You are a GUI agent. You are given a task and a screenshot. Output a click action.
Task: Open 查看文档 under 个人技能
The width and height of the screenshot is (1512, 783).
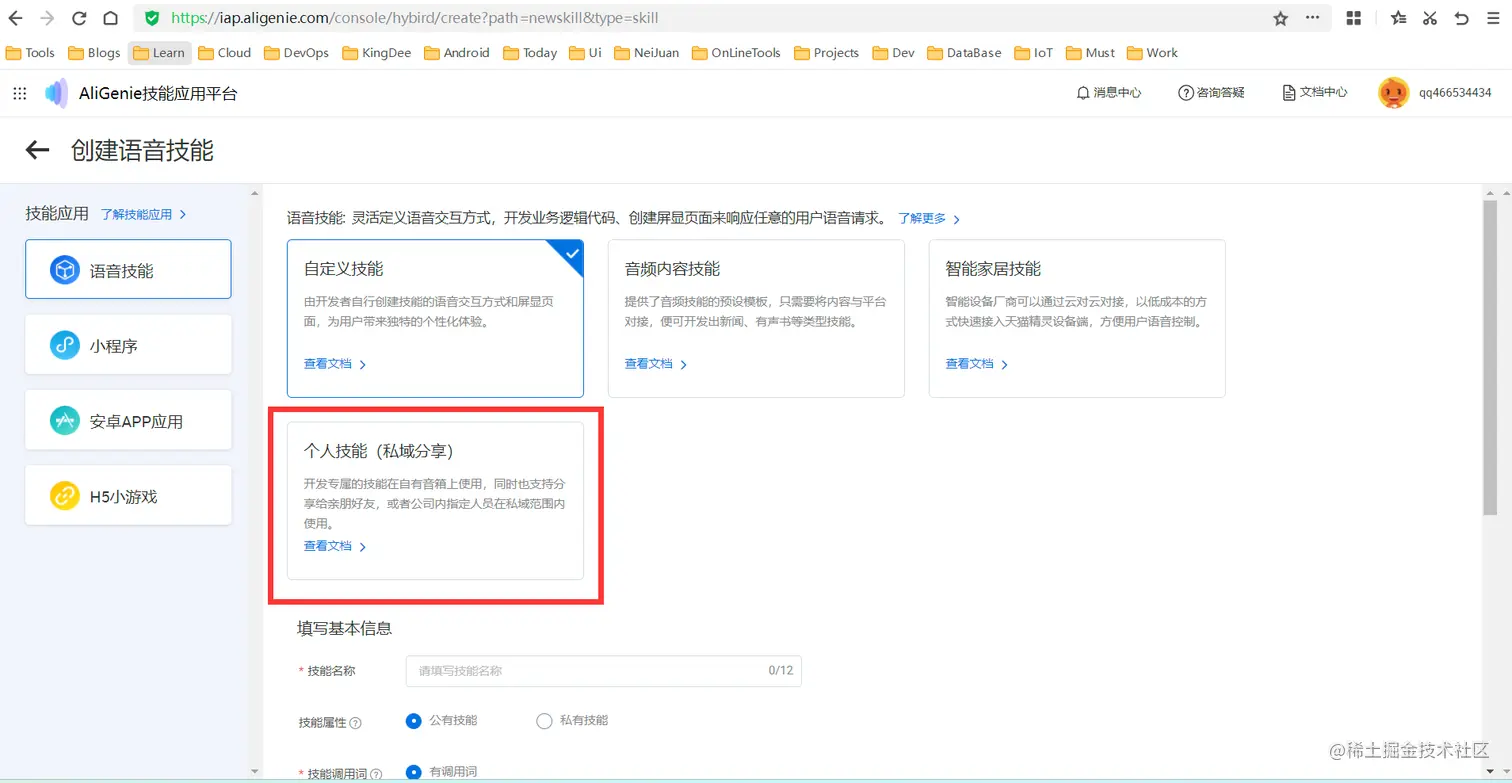tap(335, 546)
